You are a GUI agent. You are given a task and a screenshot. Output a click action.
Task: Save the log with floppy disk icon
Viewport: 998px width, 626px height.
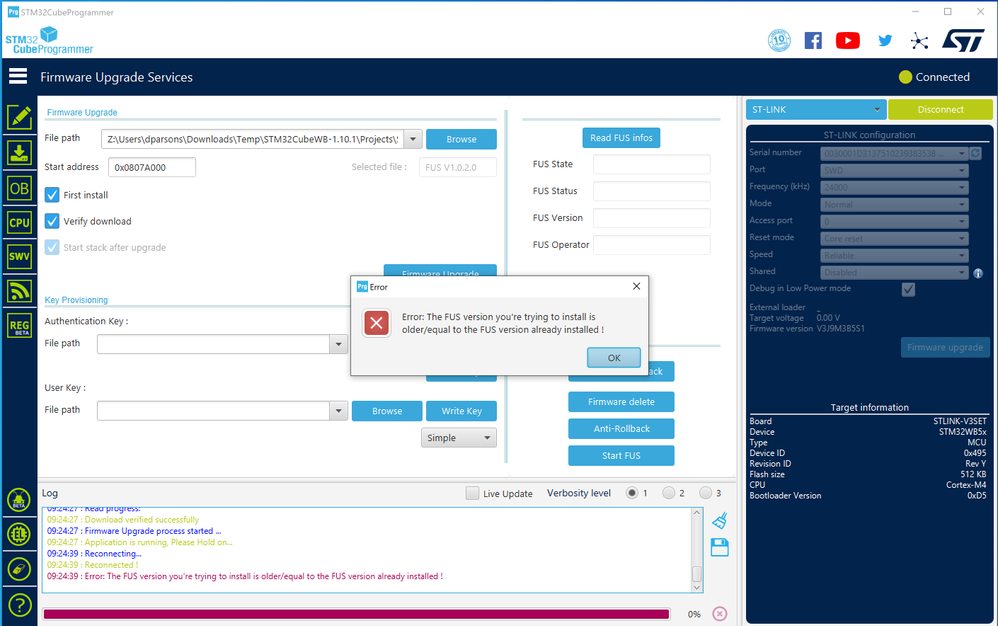pos(719,548)
